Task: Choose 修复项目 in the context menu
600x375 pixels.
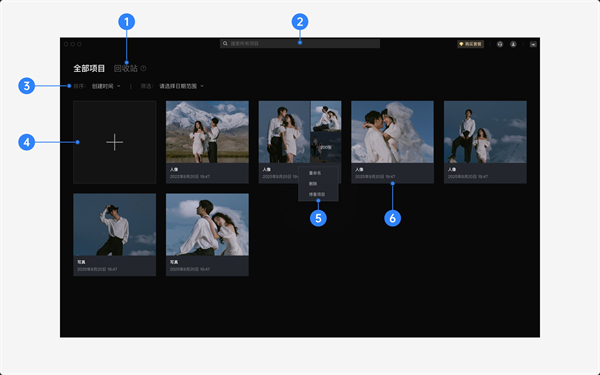Action: tap(317, 194)
